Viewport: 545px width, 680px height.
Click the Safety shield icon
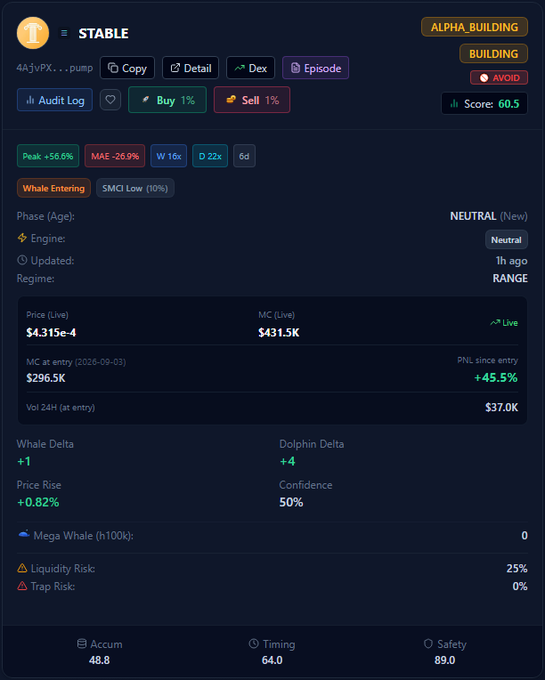[x=428, y=643]
